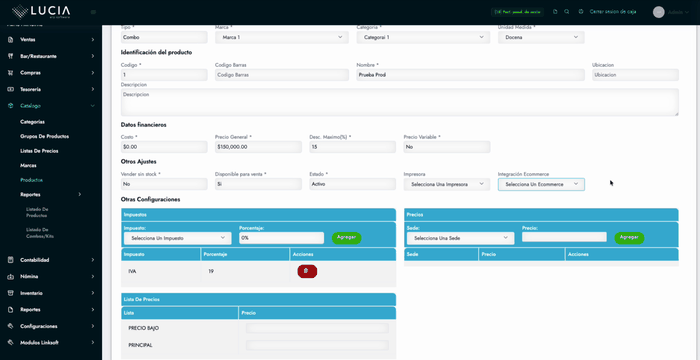Viewport: 700px width, 360px height.
Task: Click the Configuraciones wrench icon
Action: click(11, 326)
